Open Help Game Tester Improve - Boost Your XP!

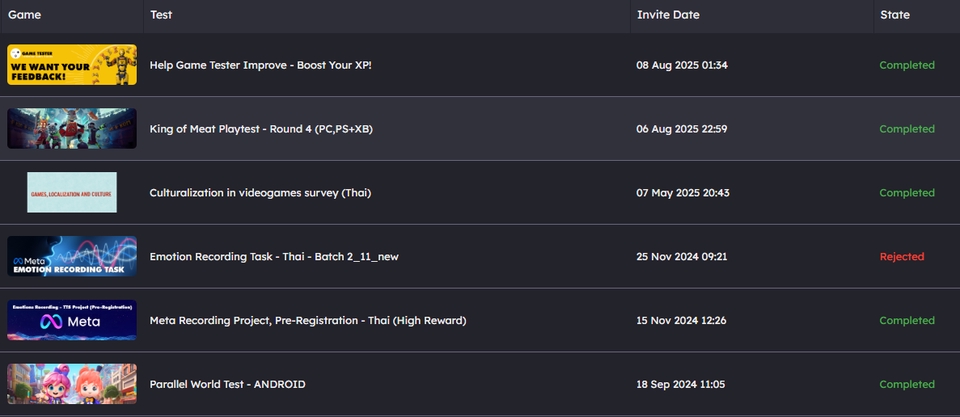pyautogui.click(x=261, y=65)
